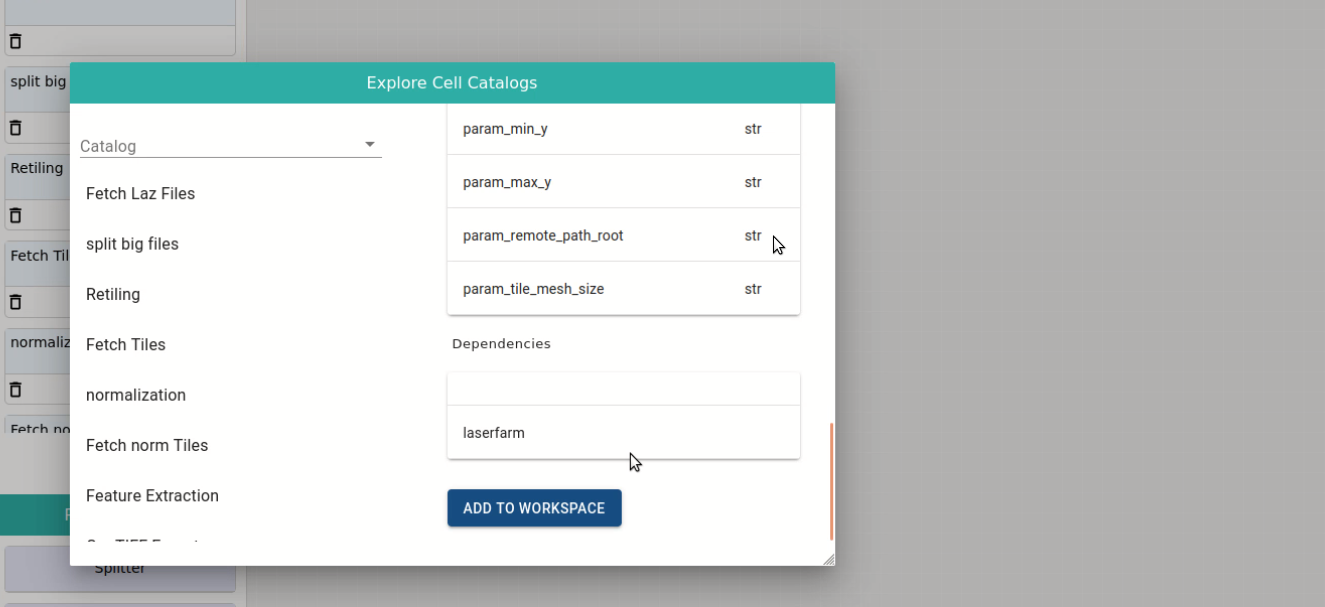Click trash icon under Retiling cell
The width and height of the screenshot is (1325, 607).
[x=15, y=215]
